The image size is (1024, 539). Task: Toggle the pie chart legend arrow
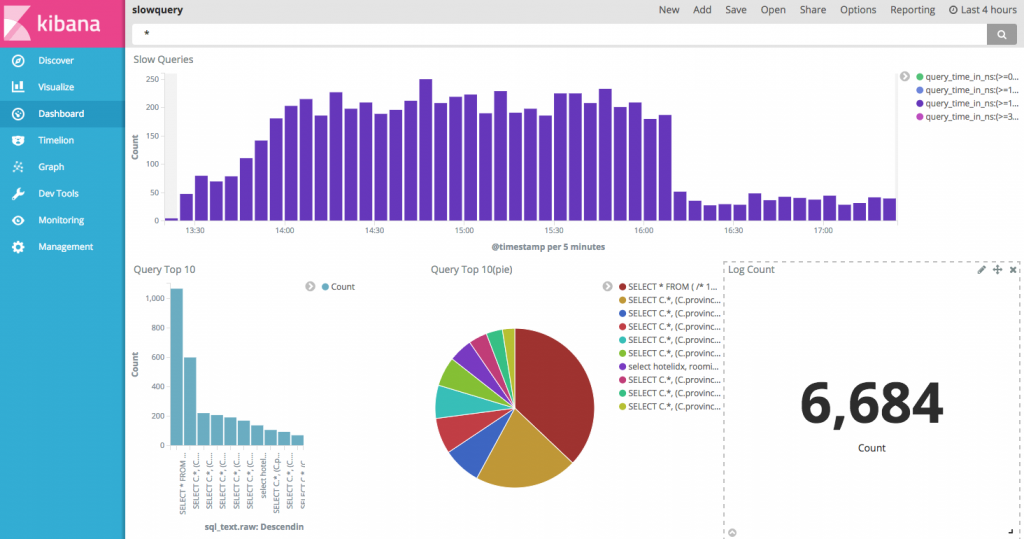pos(607,287)
